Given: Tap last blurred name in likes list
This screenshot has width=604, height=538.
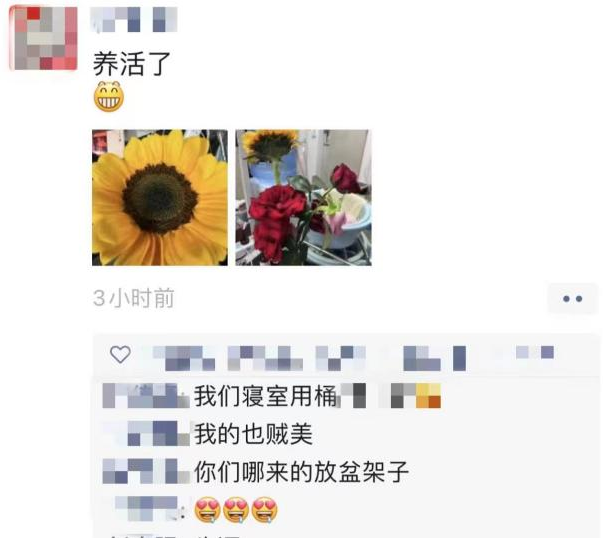Looking at the screenshot, I should [535, 352].
